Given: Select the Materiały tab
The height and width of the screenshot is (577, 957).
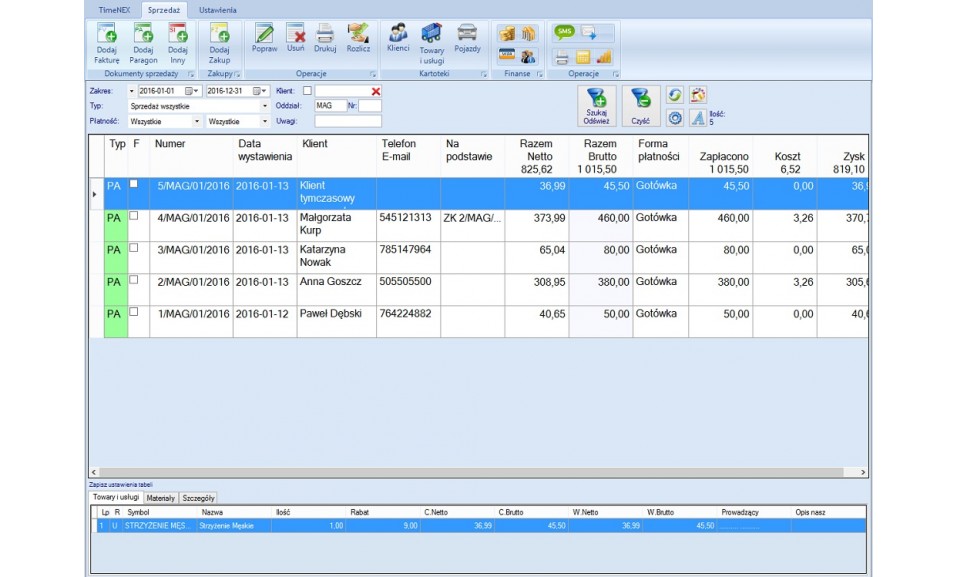Looking at the screenshot, I should [160, 497].
